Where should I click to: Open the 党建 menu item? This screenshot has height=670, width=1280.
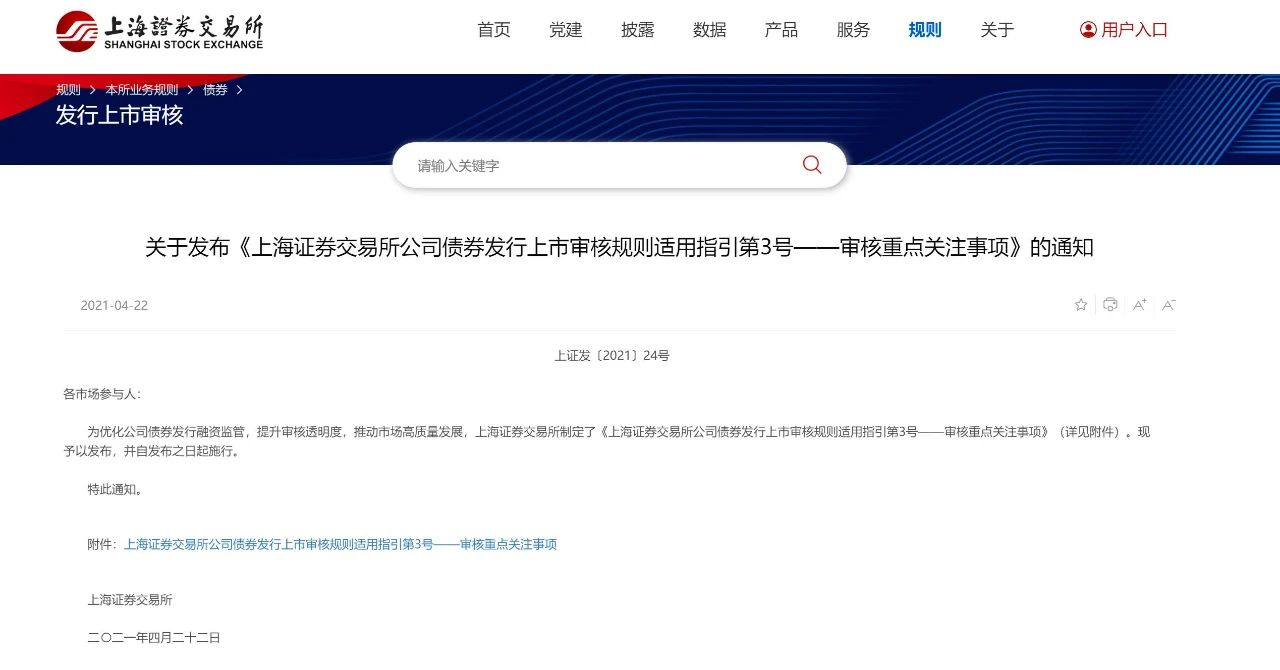(x=566, y=30)
